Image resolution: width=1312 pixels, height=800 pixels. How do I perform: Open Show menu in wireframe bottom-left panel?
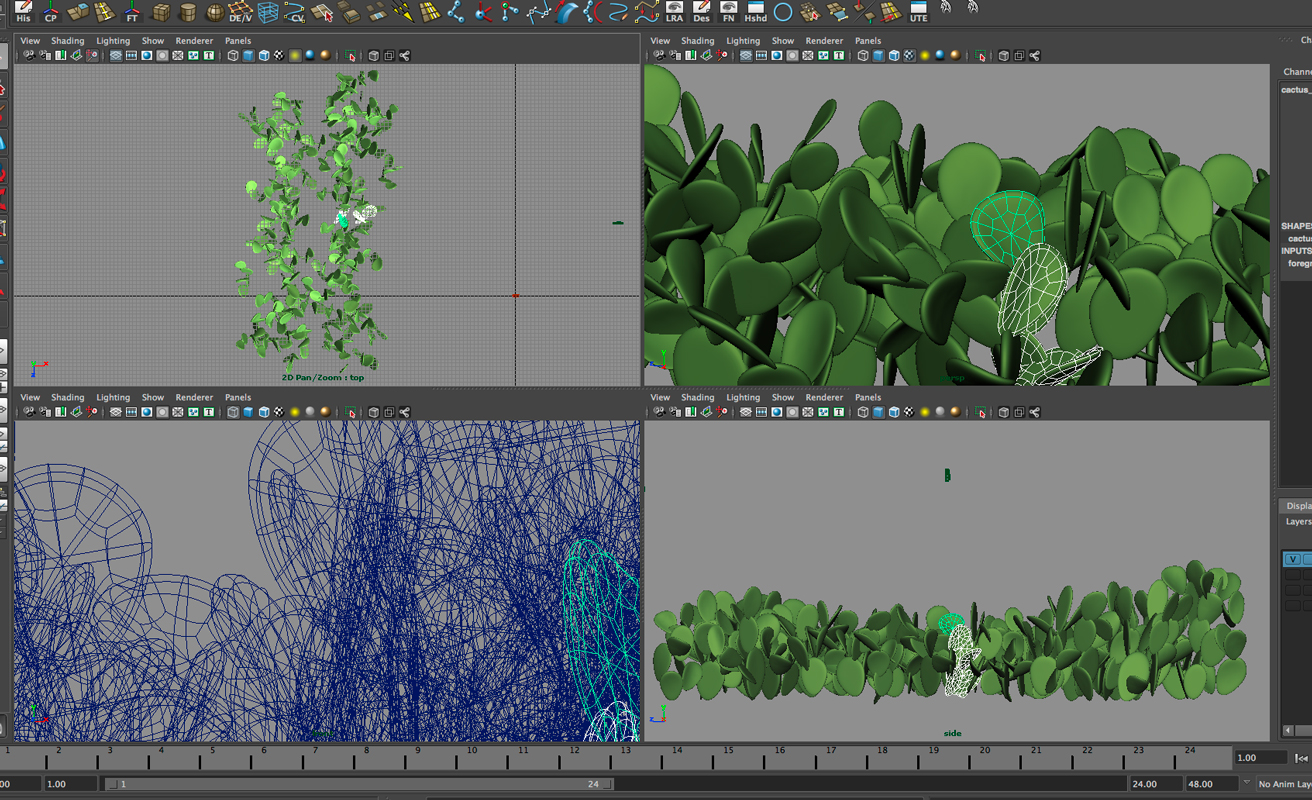pos(153,397)
